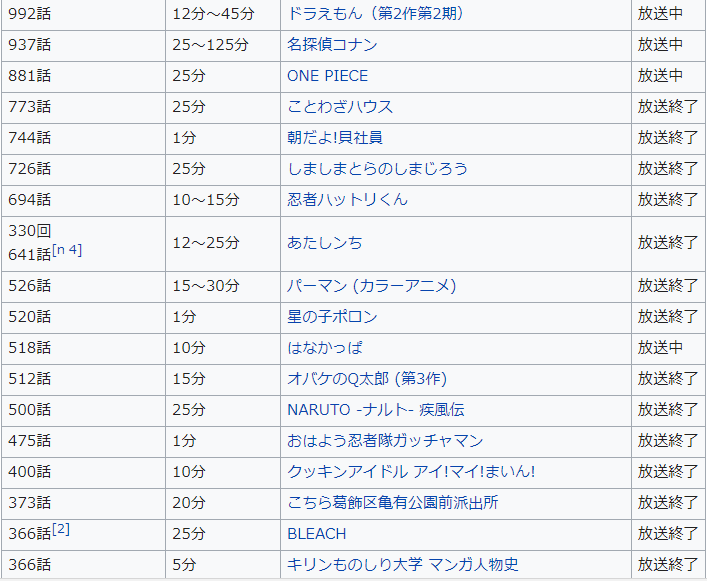Screen dimensions: 707x581
Task: Open the ONE PIECE article link
Action: [327, 76]
